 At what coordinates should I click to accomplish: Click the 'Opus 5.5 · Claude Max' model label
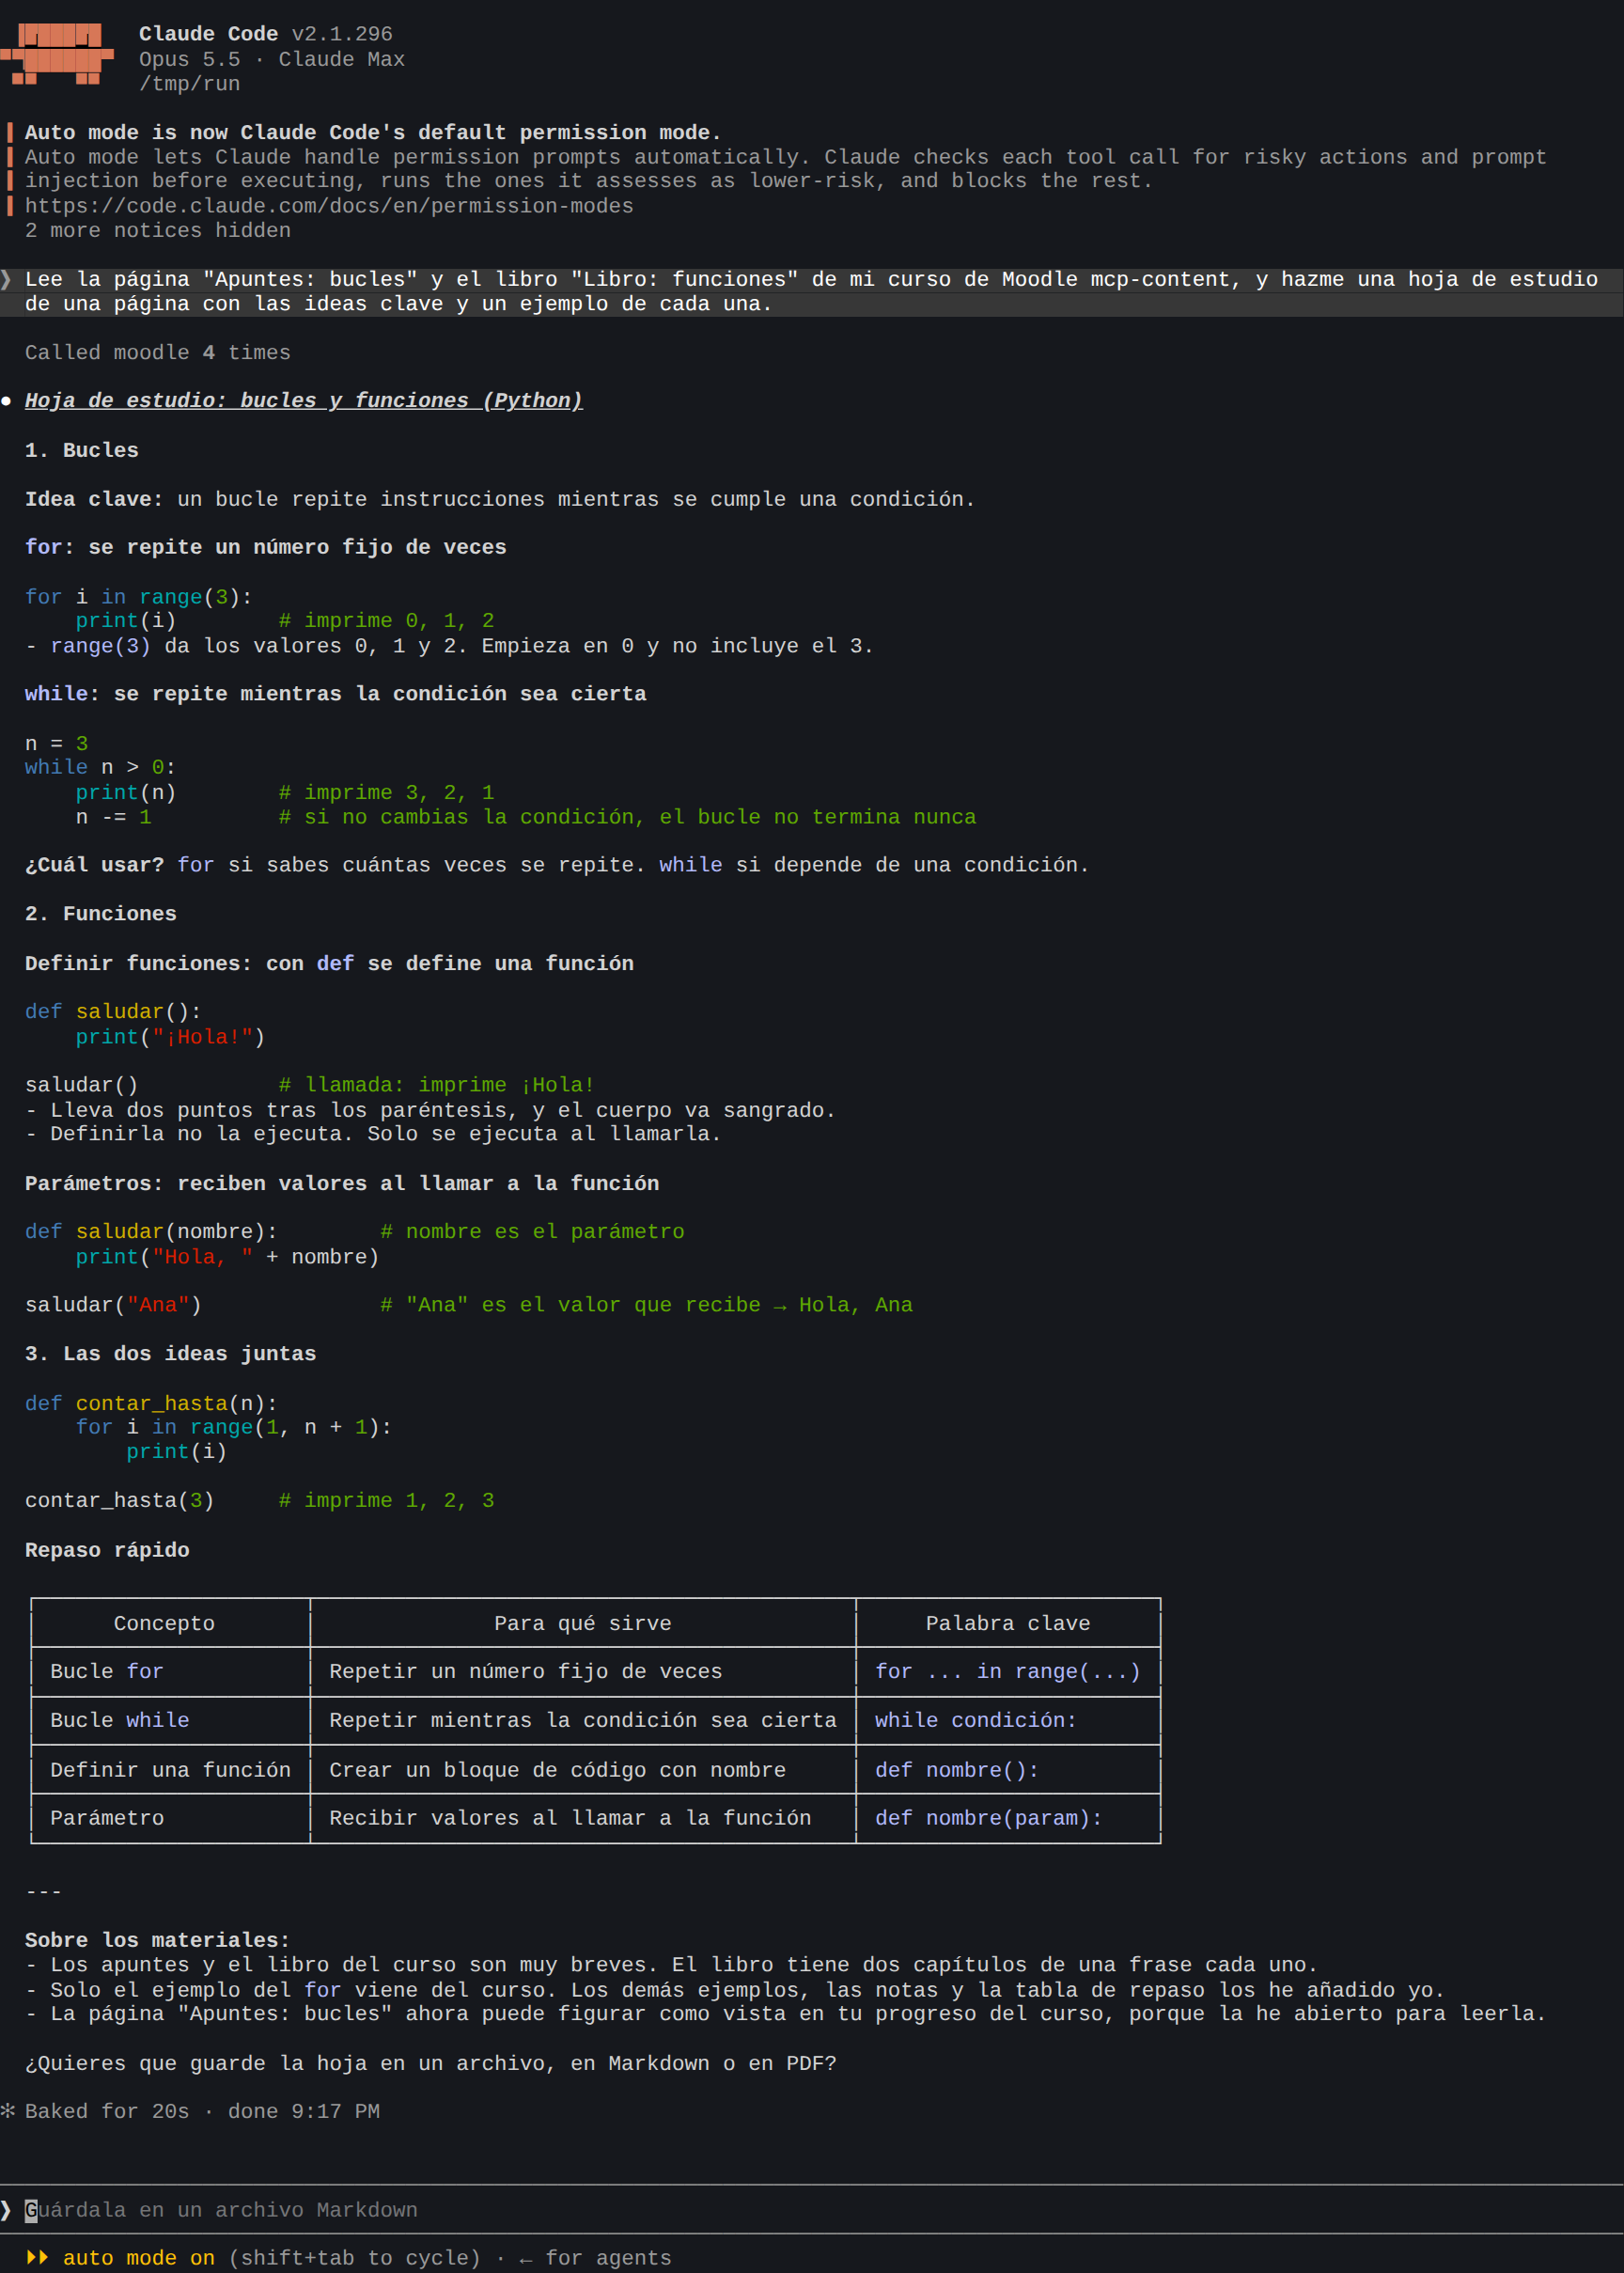(272, 59)
